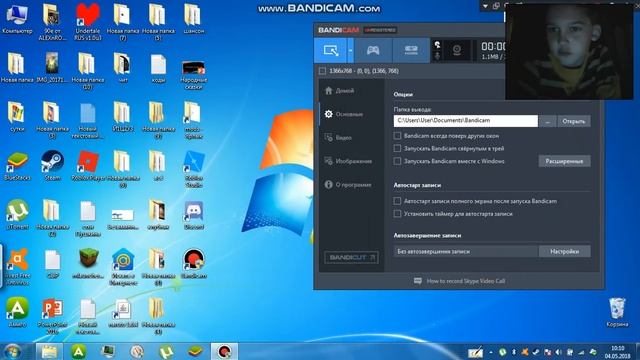
Task: Select the коды text file on desktop
Action: pyautogui.click(x=158, y=69)
